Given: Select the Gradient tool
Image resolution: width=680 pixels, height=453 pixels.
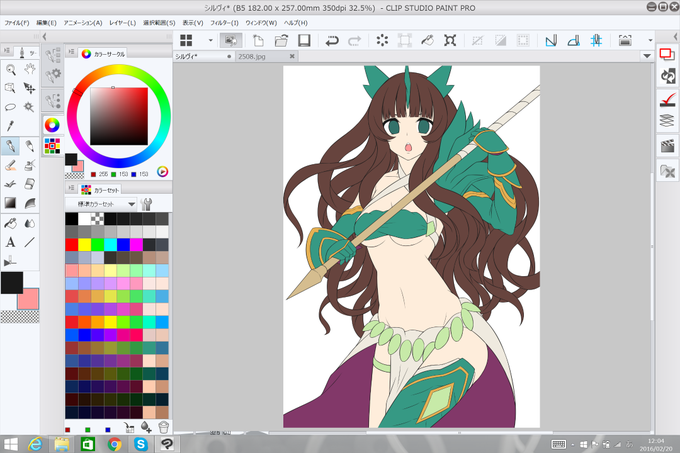Looking at the screenshot, I should pos(10,203).
